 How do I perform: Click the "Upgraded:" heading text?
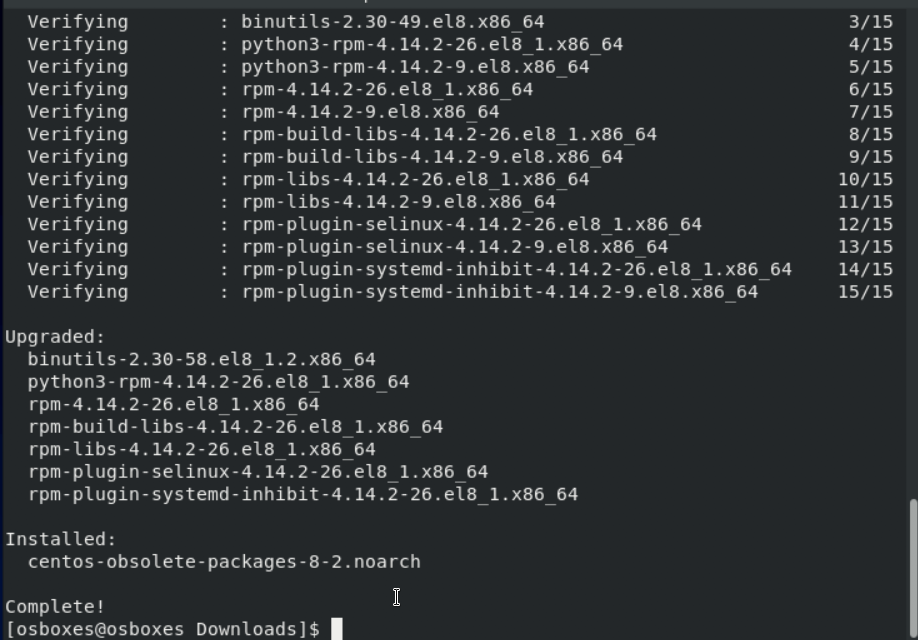tap(55, 337)
